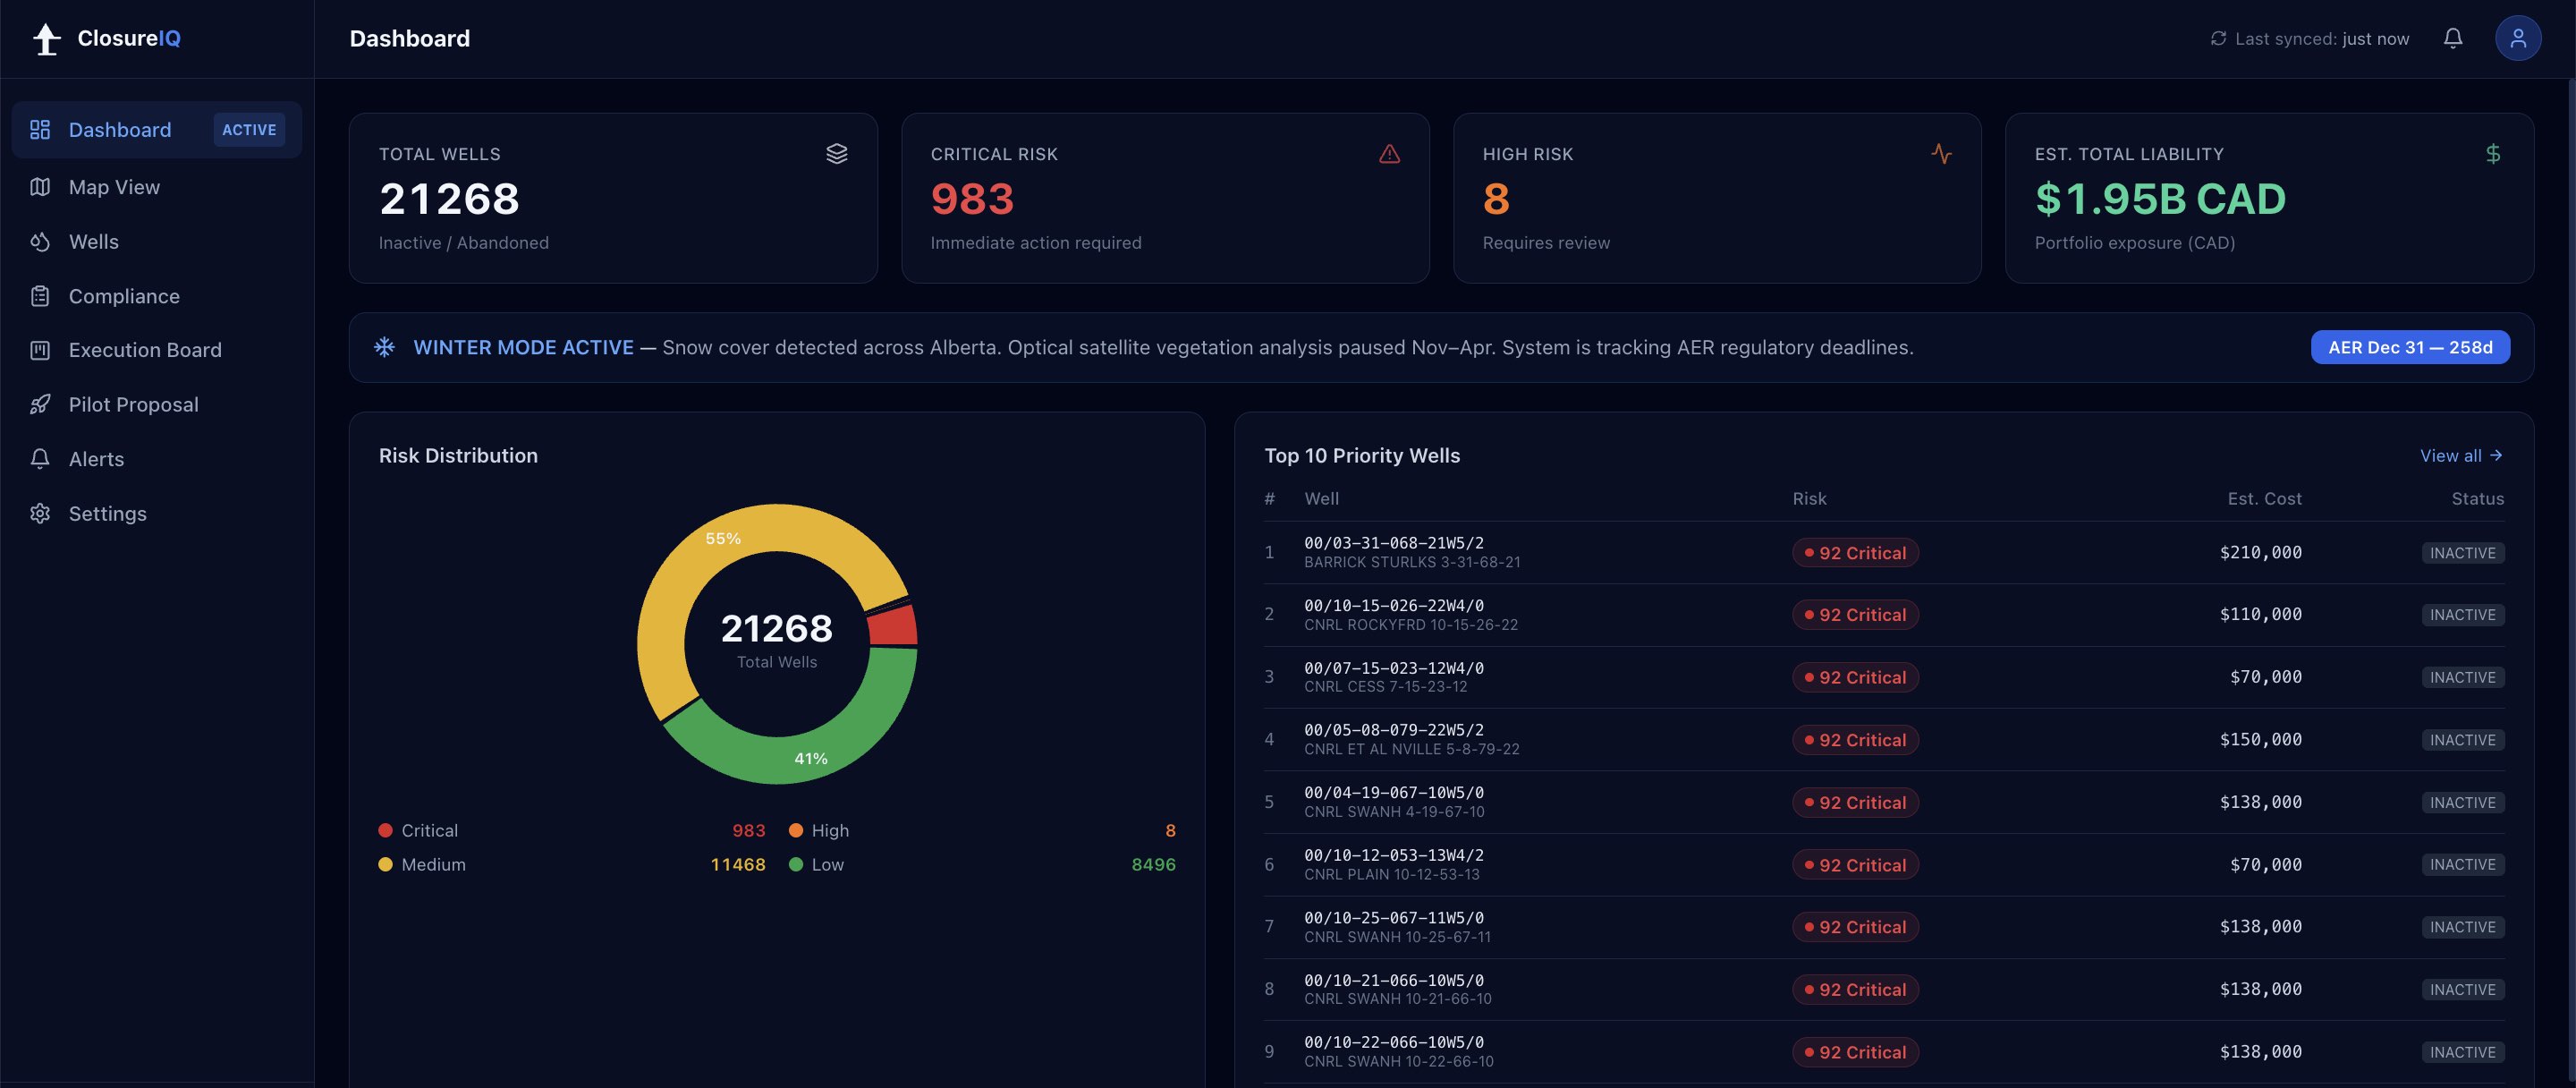This screenshot has width=2576, height=1088.
Task: Select the Pilot Proposal rocket icon
Action: (40, 404)
